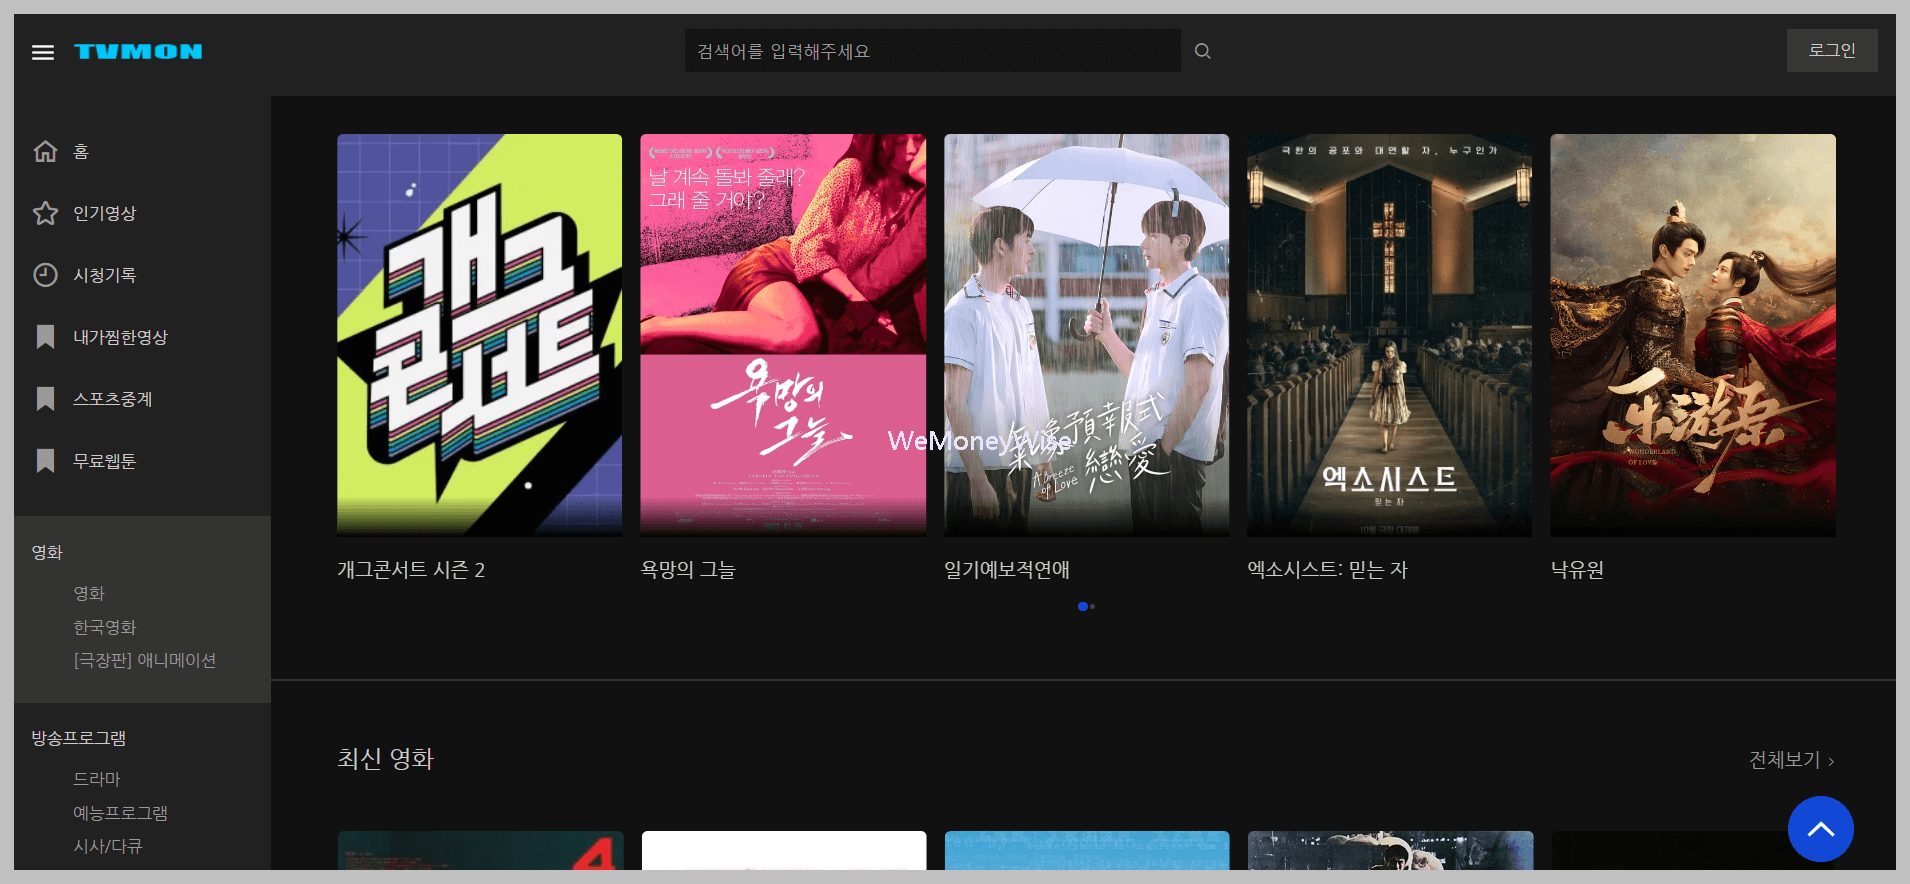Image resolution: width=1910 pixels, height=884 pixels.
Task: Open 인기영상 in the sidebar
Action: pyautogui.click(x=104, y=213)
